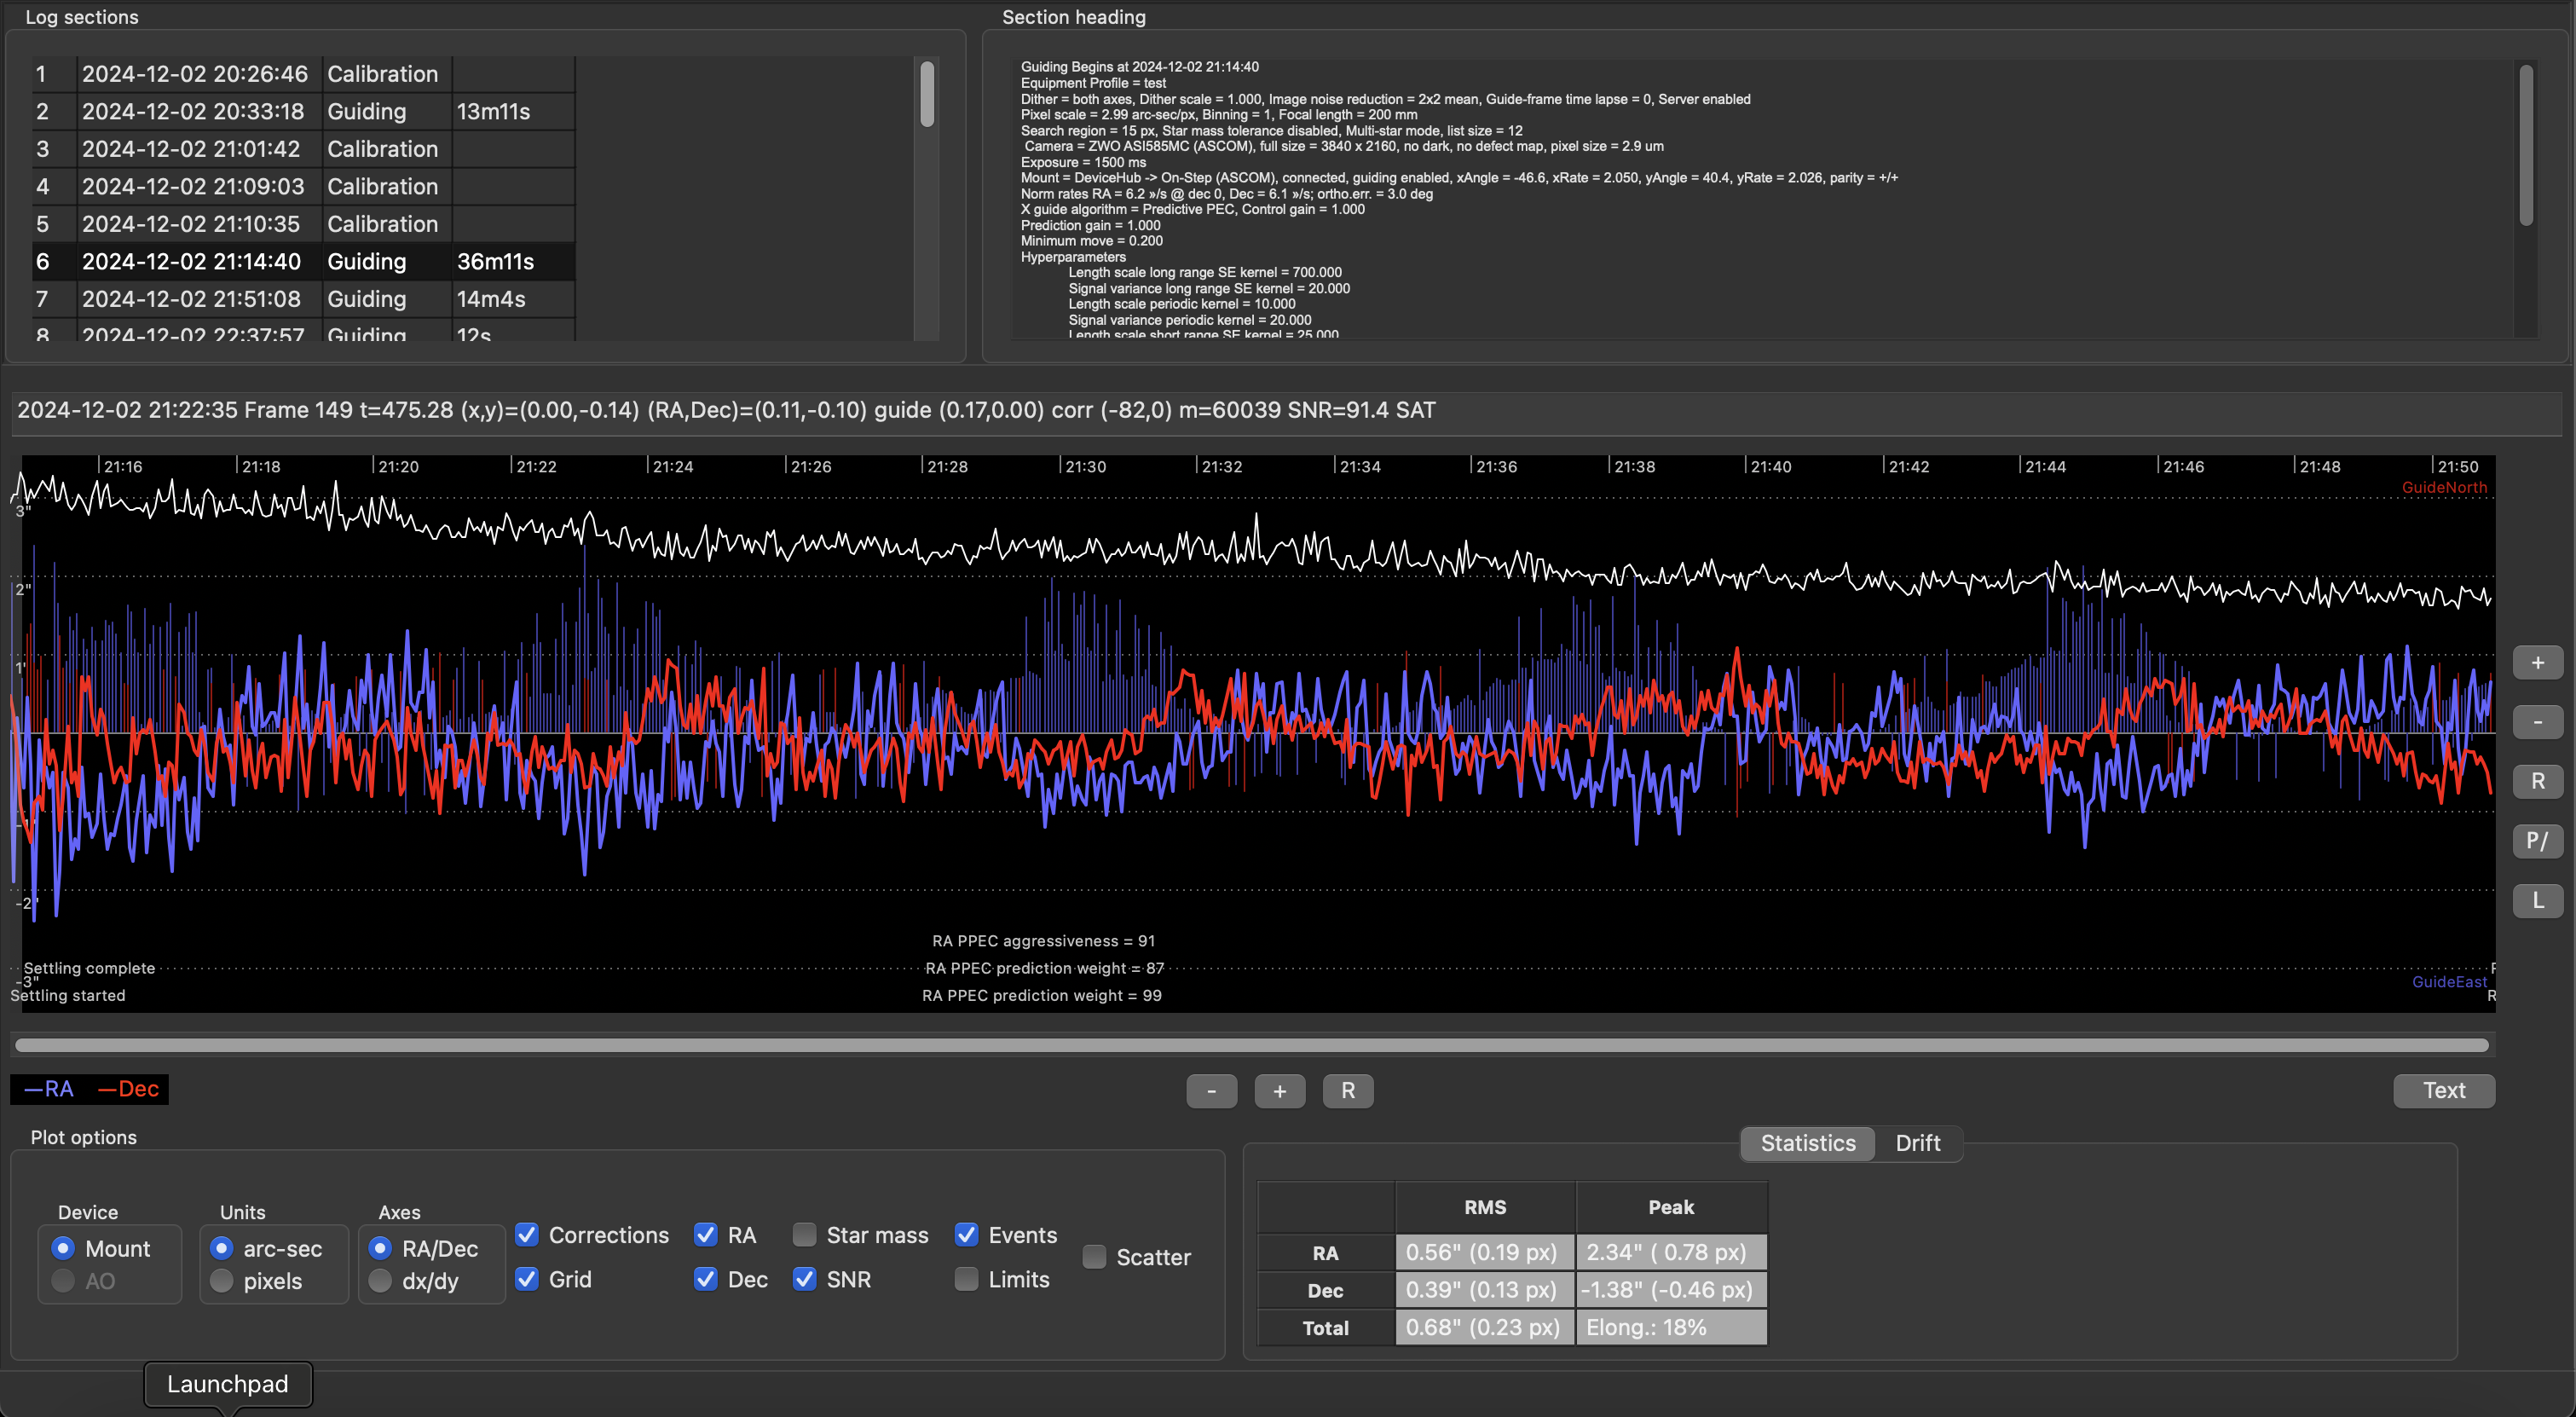
Task: Click the P/ button beside the graph
Action: (x=2537, y=841)
